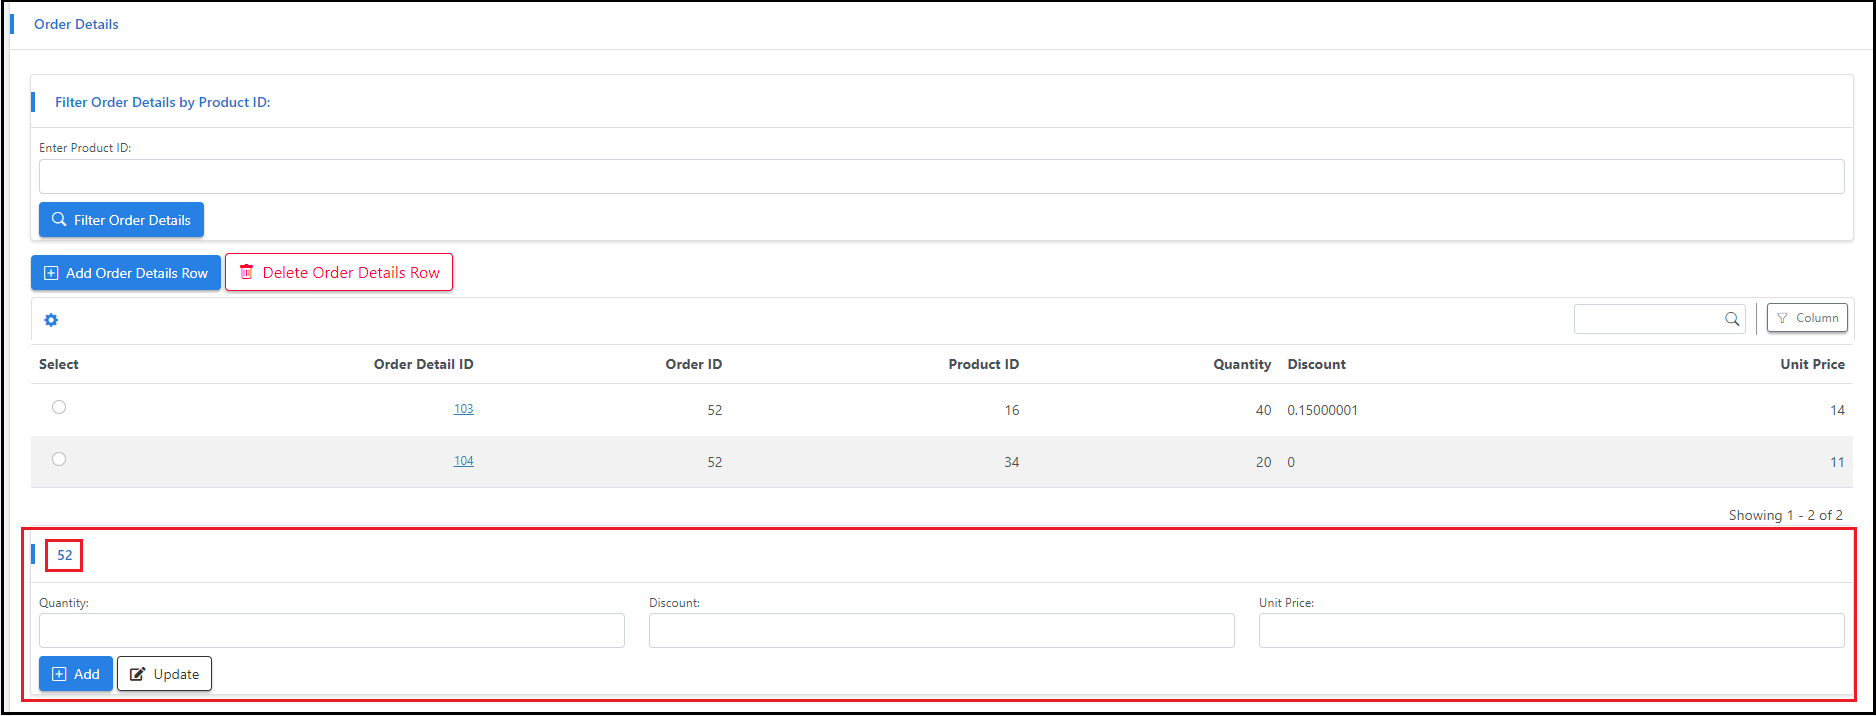Sort by Quantity column header
The width and height of the screenshot is (1876, 716).
click(x=1242, y=364)
